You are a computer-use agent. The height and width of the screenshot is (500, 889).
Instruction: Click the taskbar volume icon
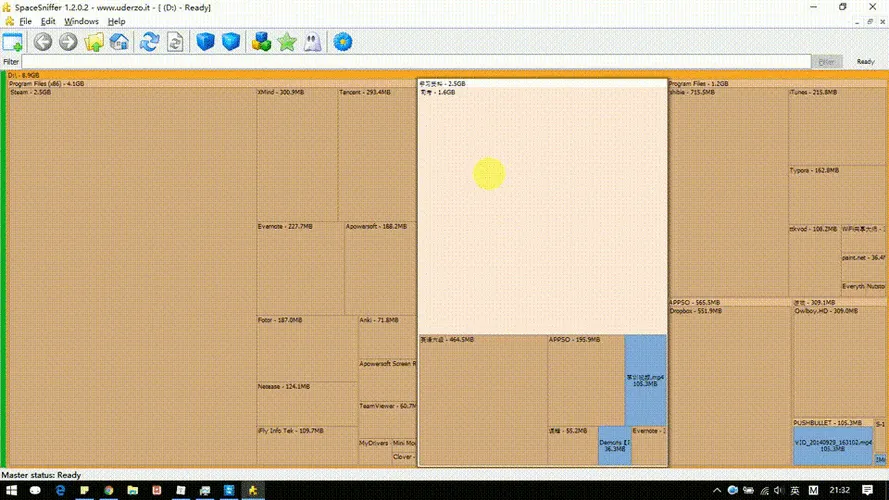pyautogui.click(x=779, y=490)
